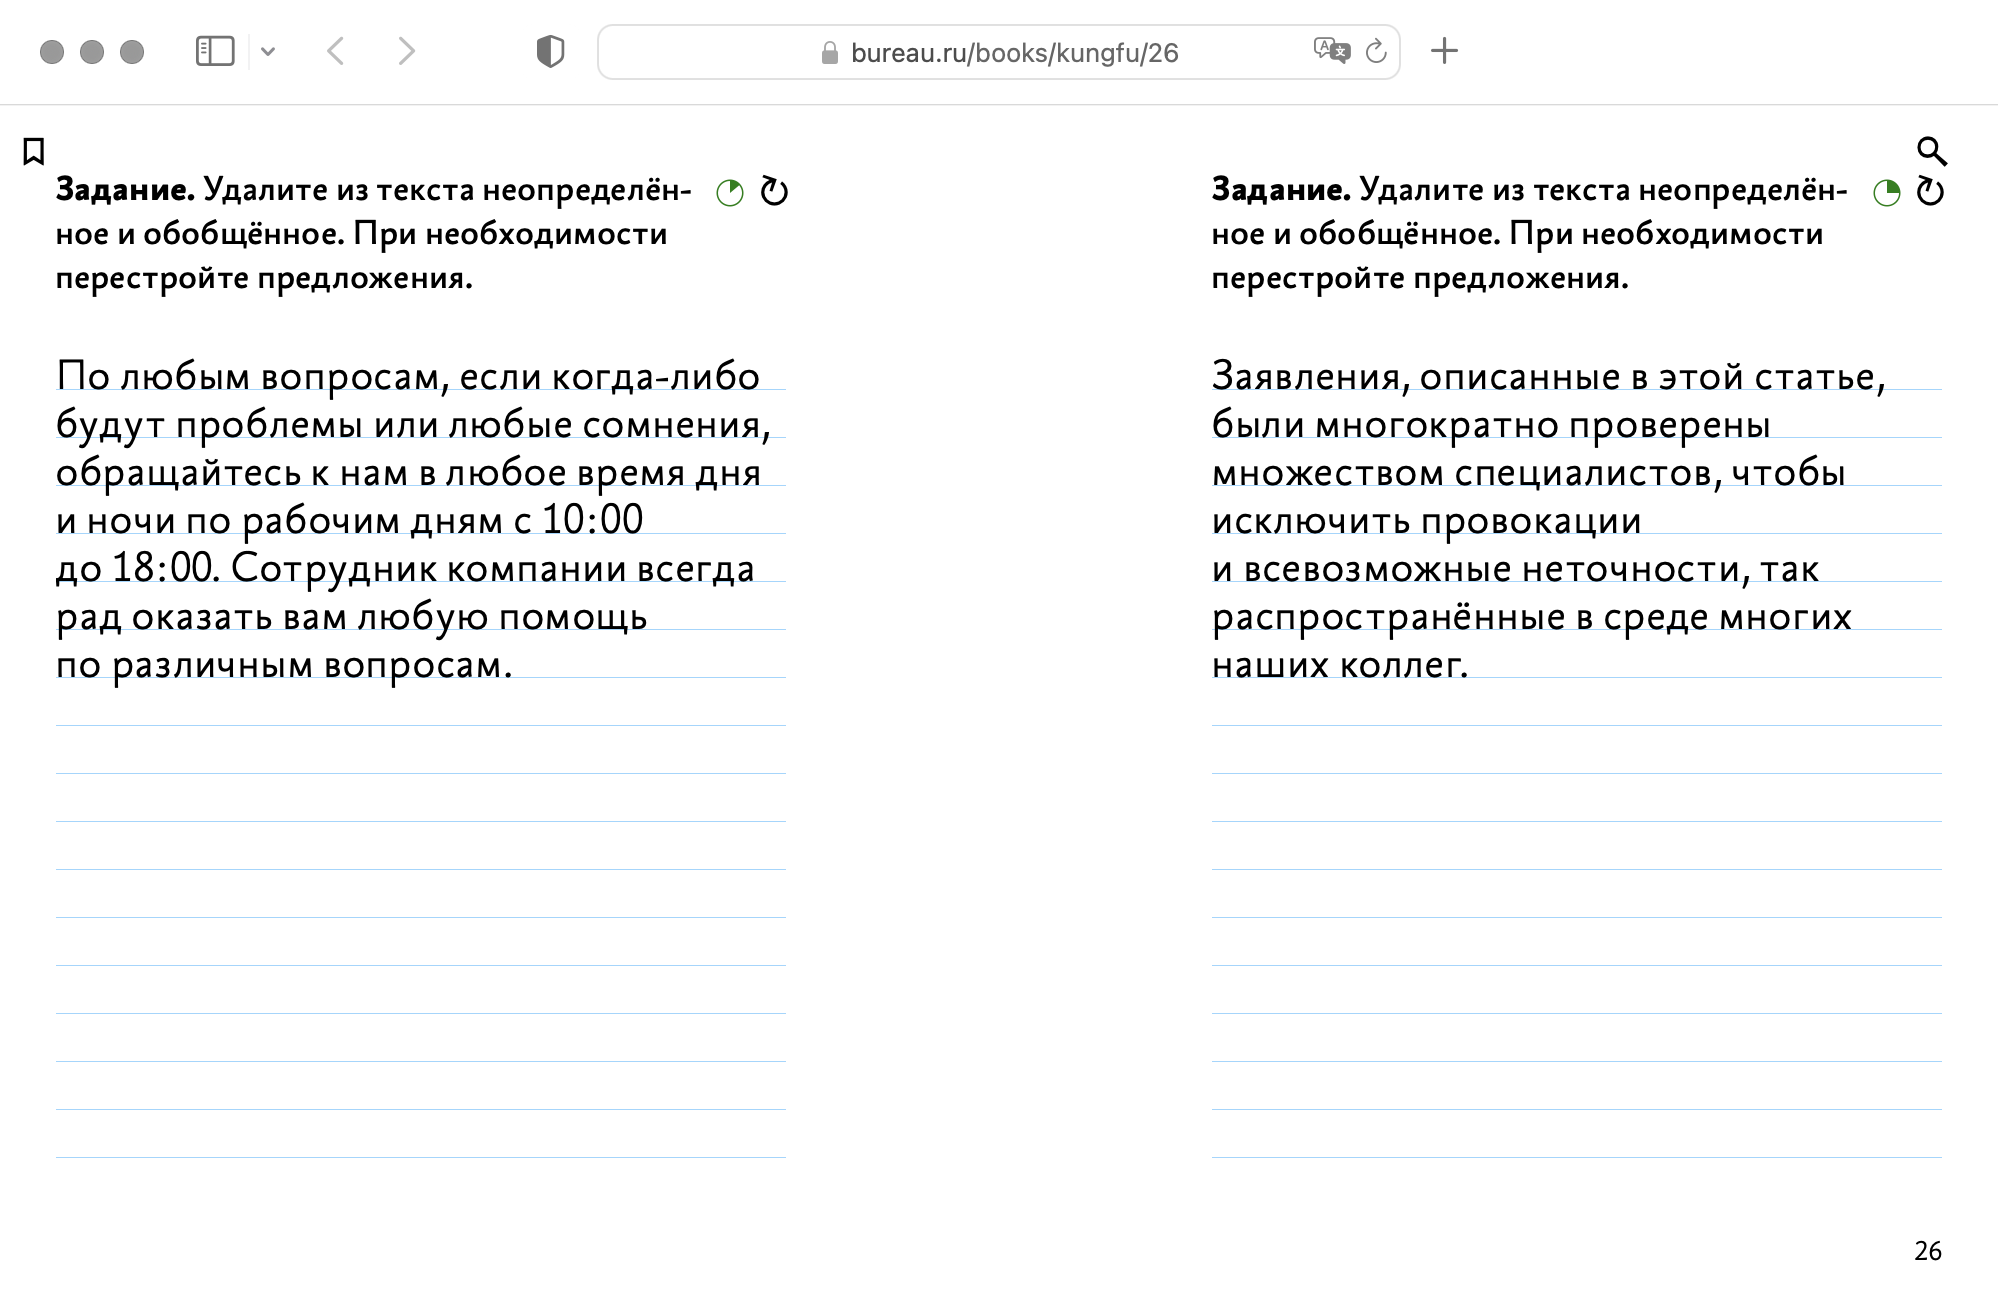Click the right 'Задание.' heading
This screenshot has height=1312, width=1998.
1281,189
